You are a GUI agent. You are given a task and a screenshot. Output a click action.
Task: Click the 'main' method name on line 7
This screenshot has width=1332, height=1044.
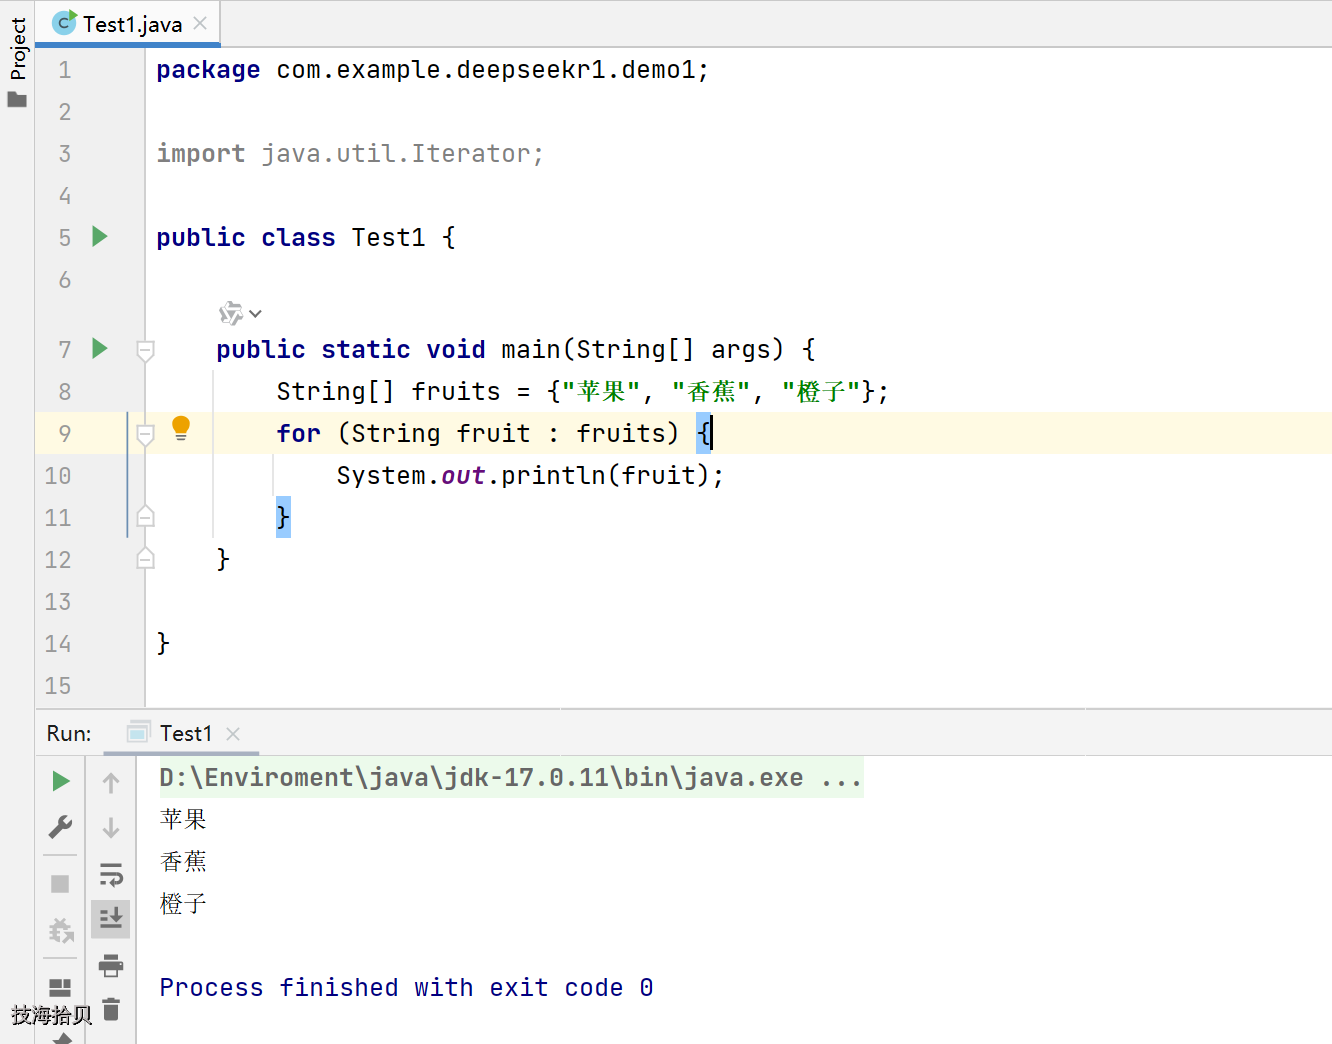[x=531, y=350]
